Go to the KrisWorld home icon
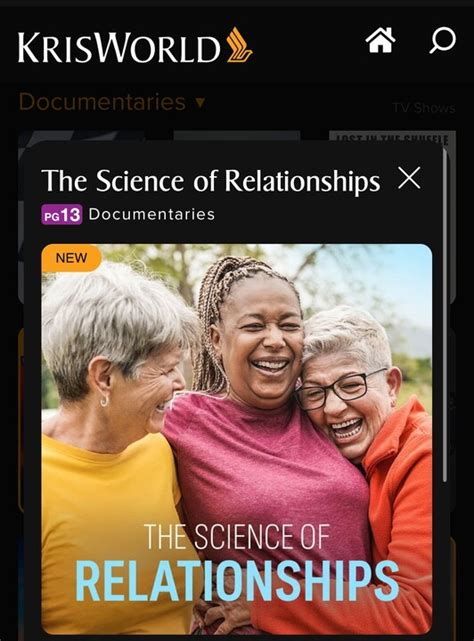 380,40
